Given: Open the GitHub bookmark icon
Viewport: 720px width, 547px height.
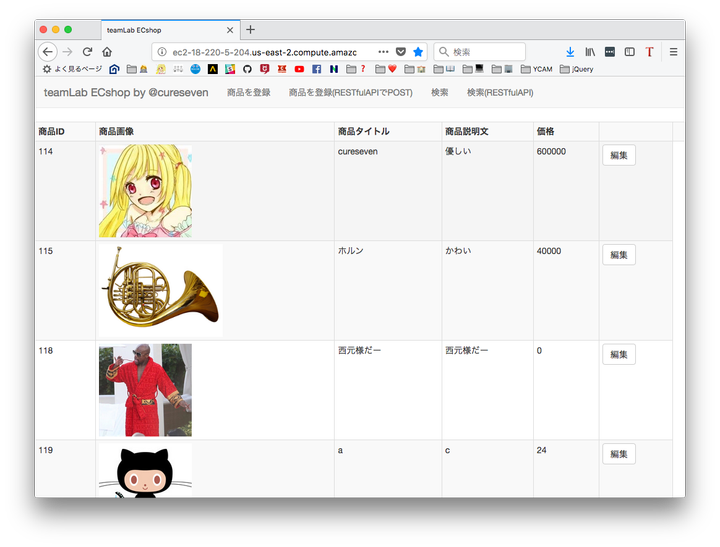Looking at the screenshot, I should click(x=248, y=69).
